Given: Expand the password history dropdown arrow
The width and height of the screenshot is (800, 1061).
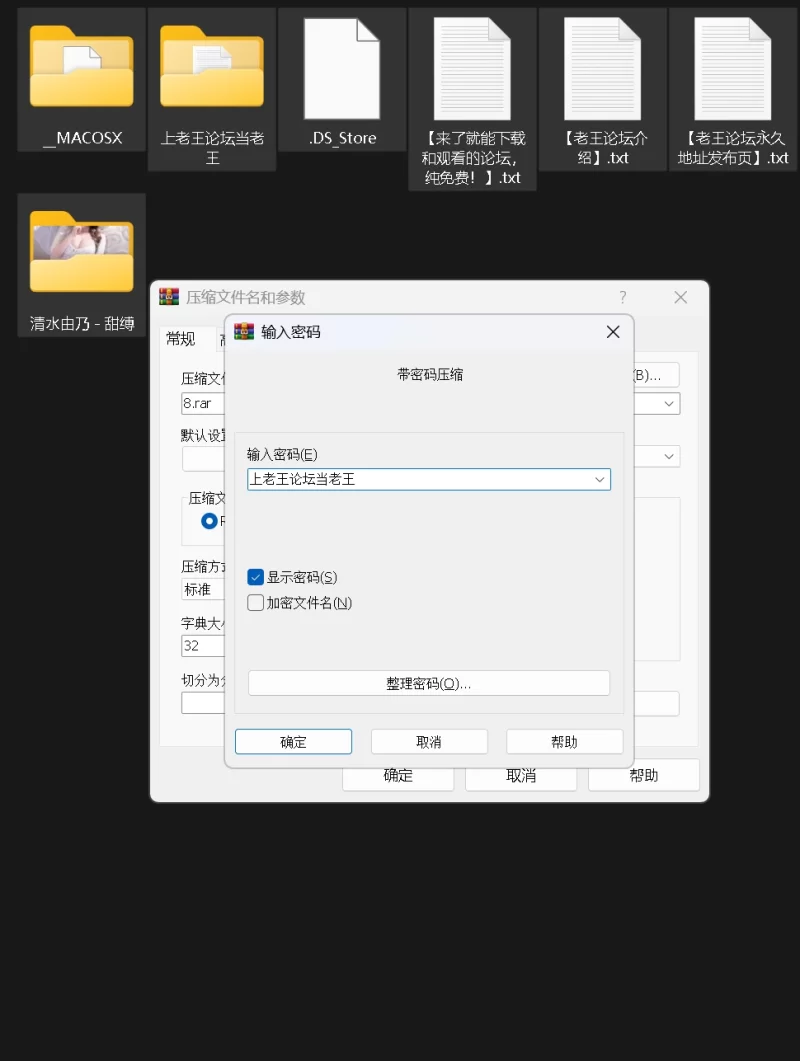Looking at the screenshot, I should click(x=600, y=480).
